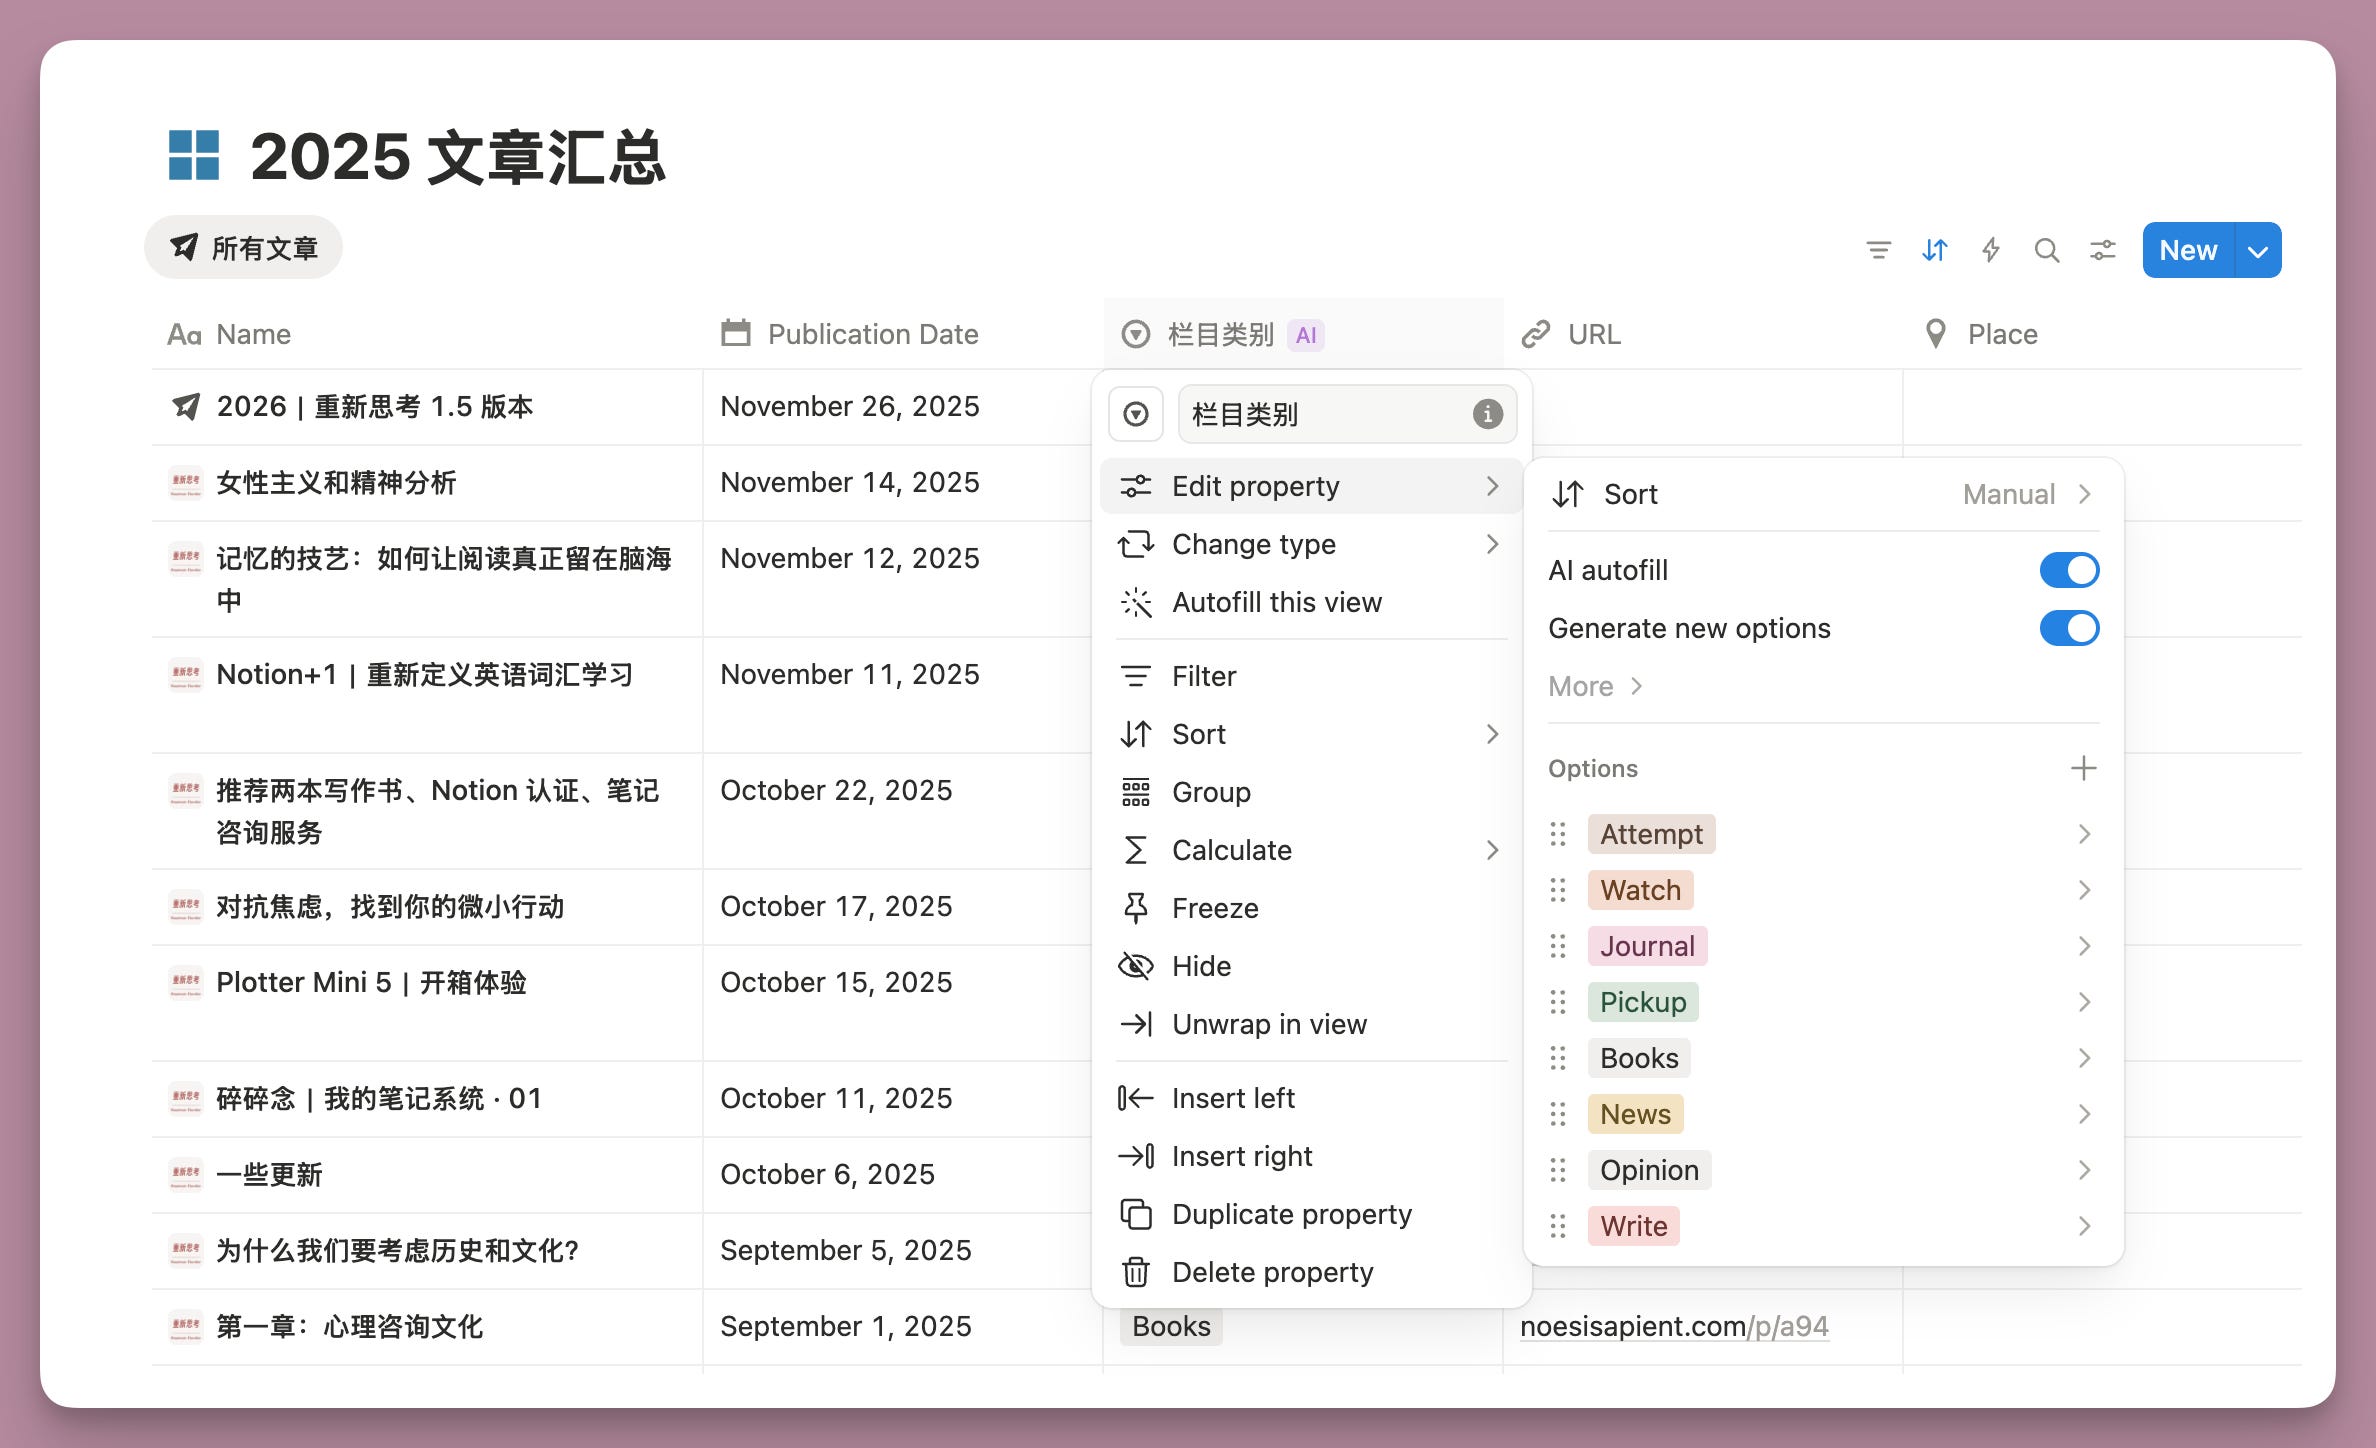
Task: Click the property info icon next to 栏目类别
Action: tap(1487, 414)
